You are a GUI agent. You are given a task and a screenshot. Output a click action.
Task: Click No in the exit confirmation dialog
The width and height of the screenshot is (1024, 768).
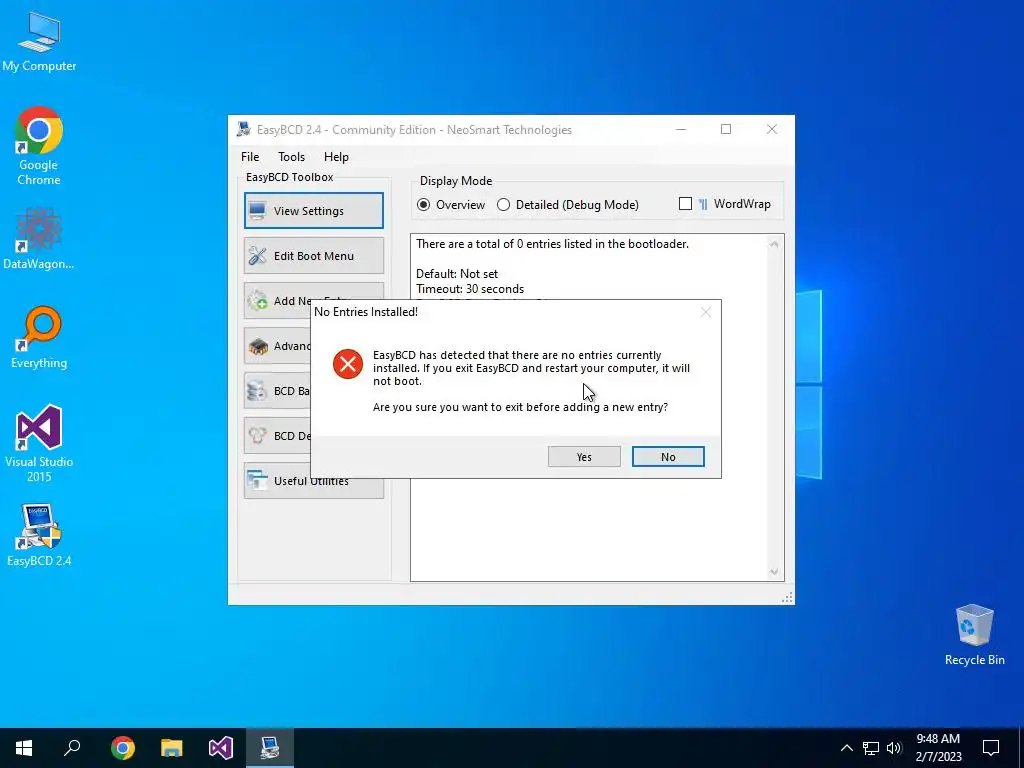coord(667,456)
